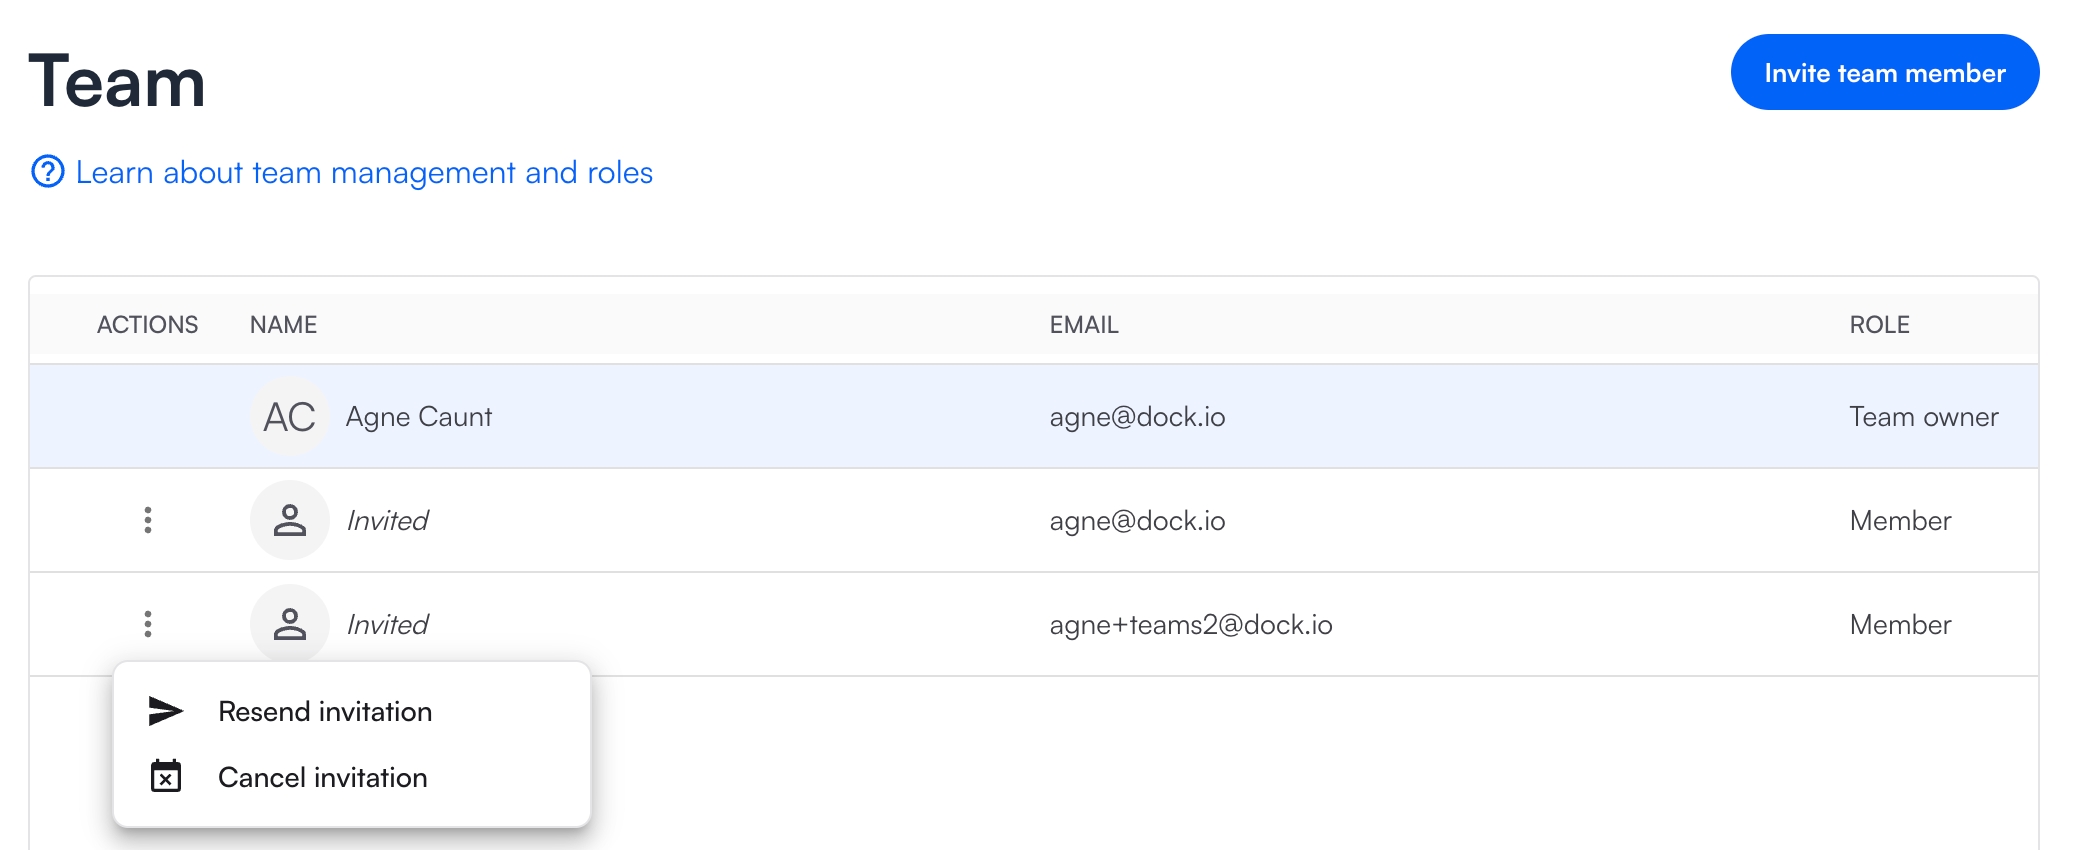The image size is (2088, 850).
Task: Click the ROLE column header
Action: 1879,325
